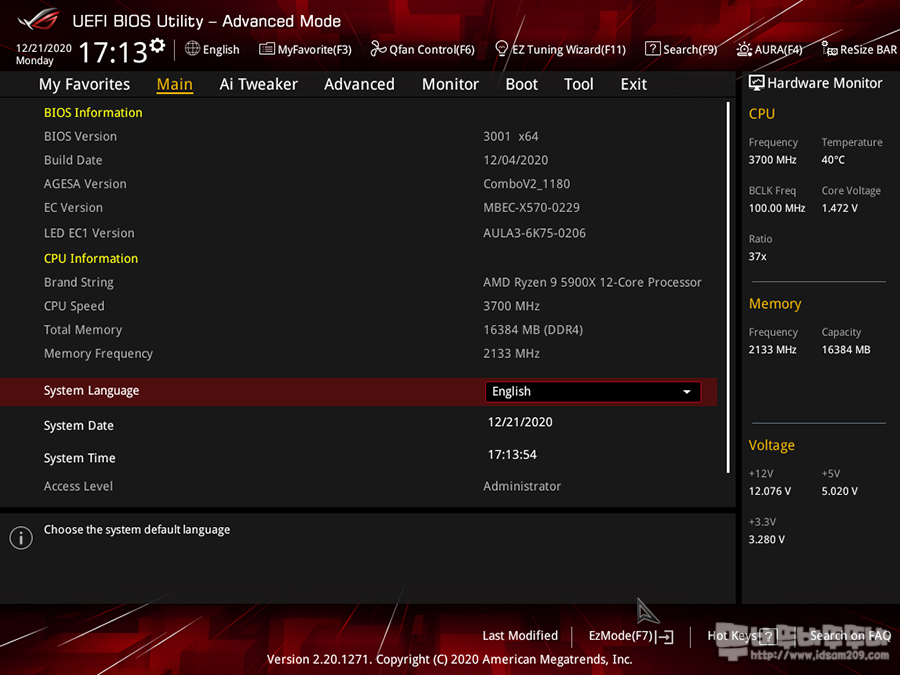Click MyFavorite(F3) label
Viewport: 900px width, 675px height.
[315, 50]
